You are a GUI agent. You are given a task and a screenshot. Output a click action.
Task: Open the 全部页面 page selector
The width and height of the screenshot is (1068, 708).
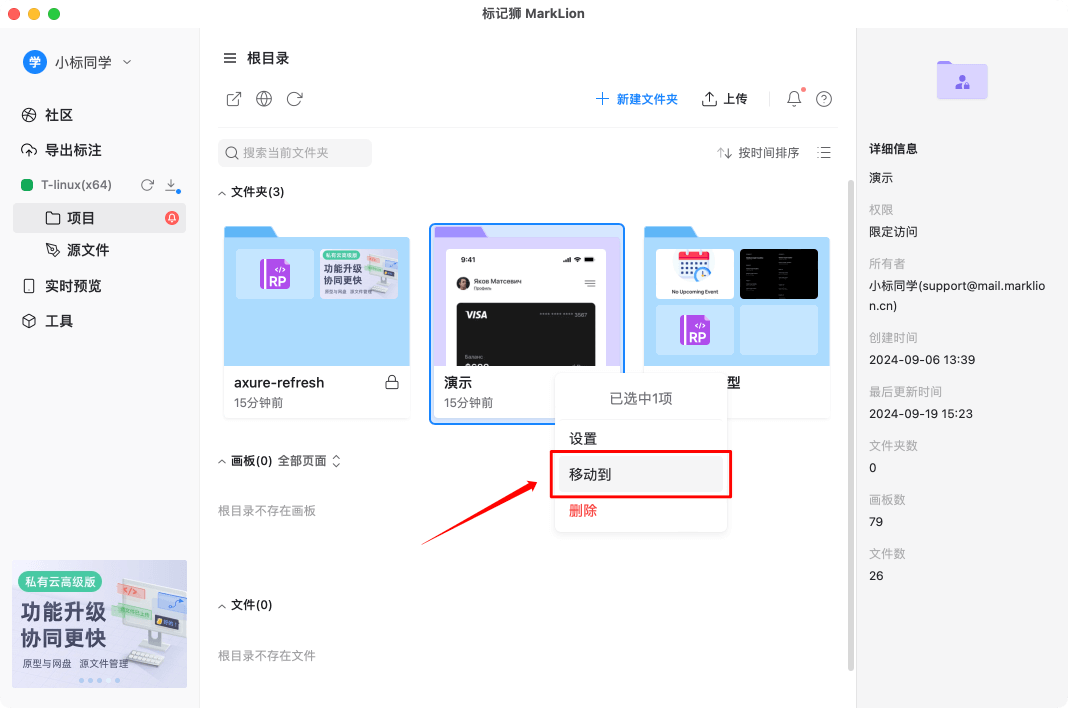click(x=311, y=460)
